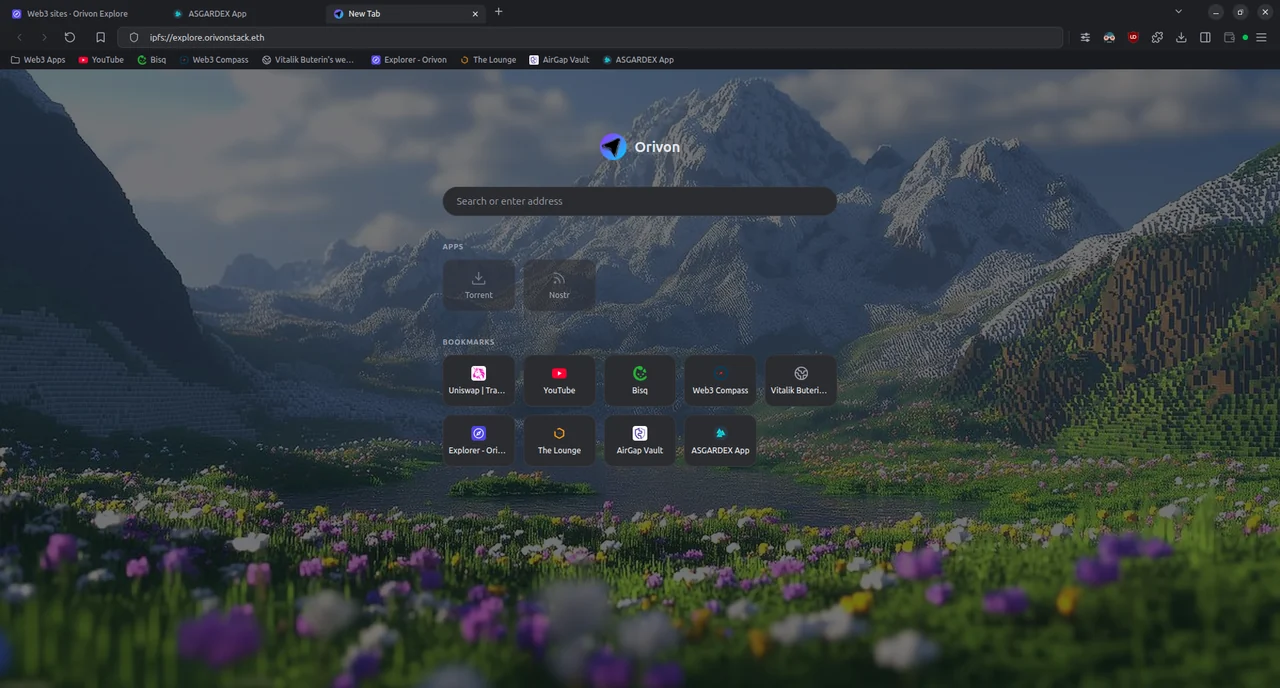Open The Lounge from bookmarks bar
1280x688 pixels.
488,60
